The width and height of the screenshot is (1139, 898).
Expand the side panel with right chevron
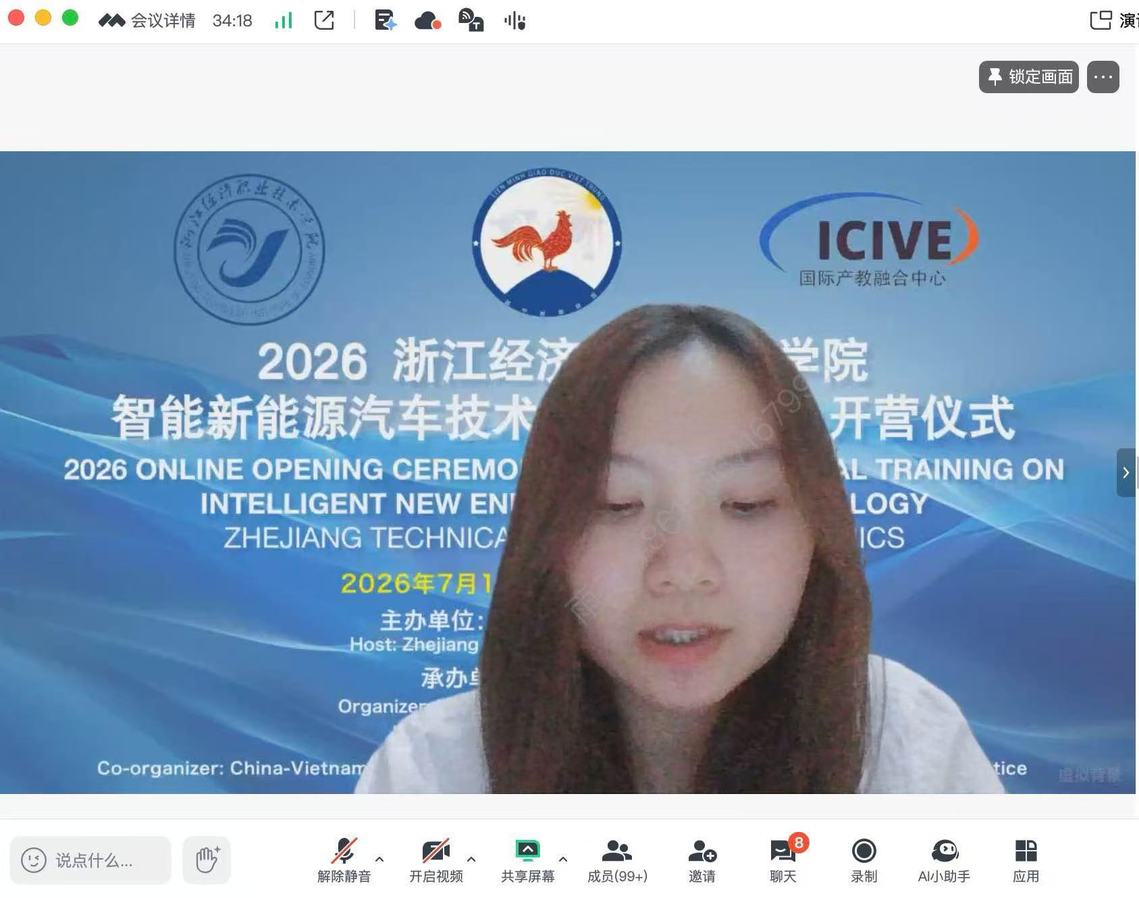click(x=1126, y=472)
